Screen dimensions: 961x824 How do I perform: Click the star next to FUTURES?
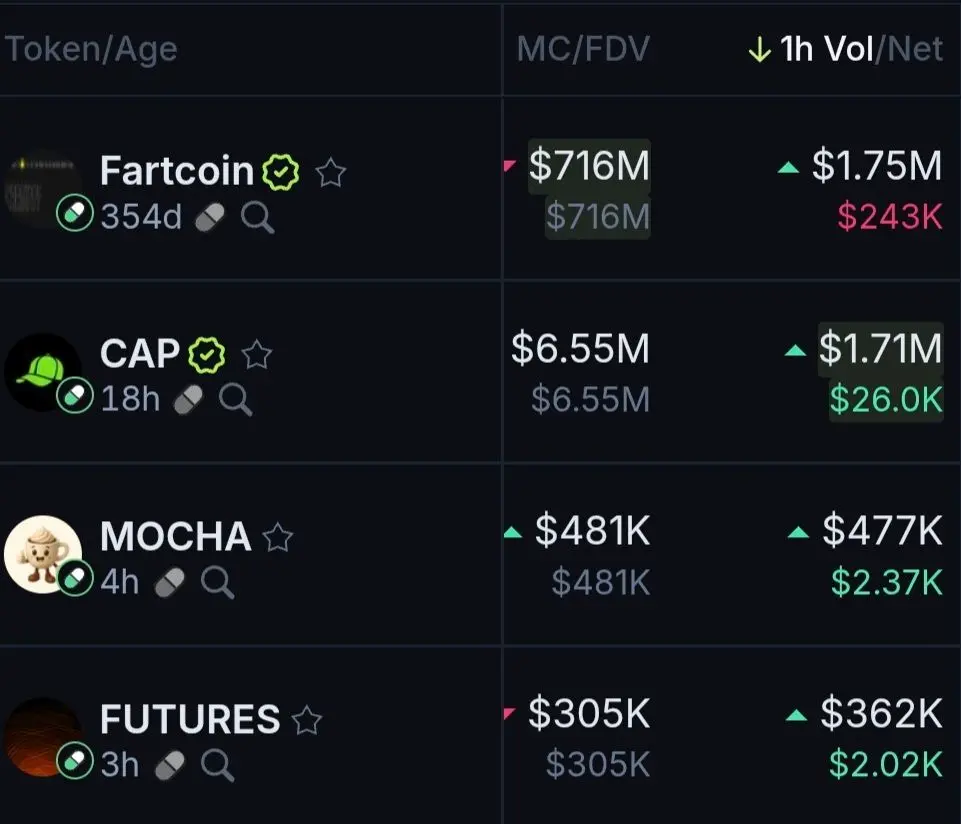click(306, 720)
